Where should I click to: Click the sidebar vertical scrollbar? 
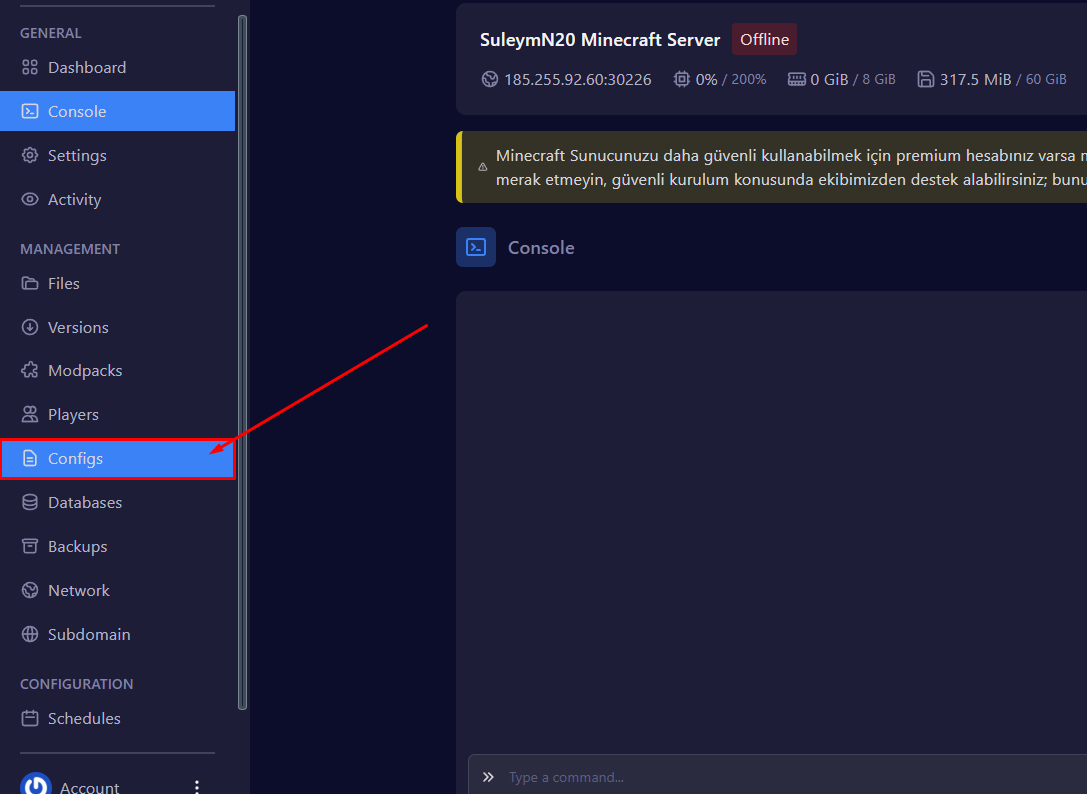(x=242, y=362)
